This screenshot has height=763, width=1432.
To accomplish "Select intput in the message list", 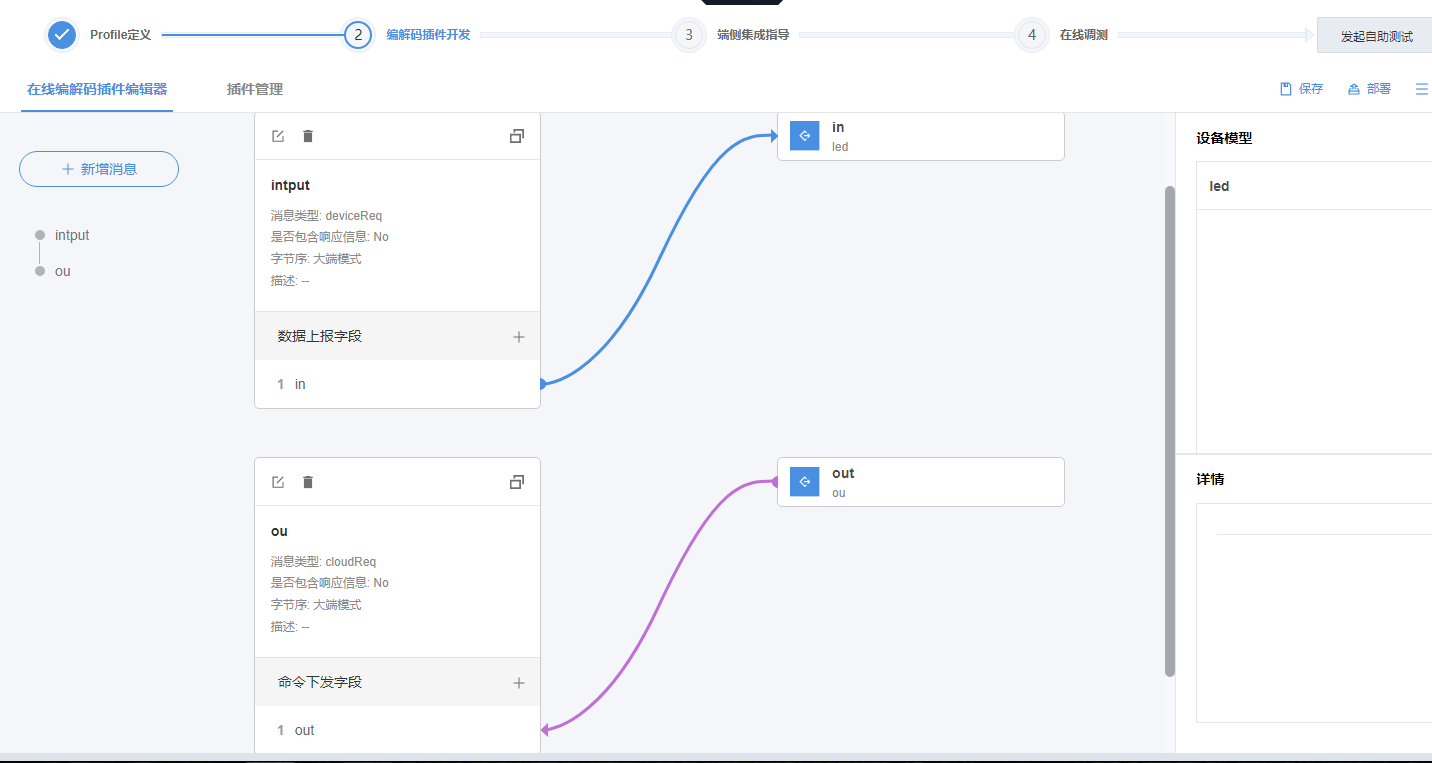I will tap(72, 235).
